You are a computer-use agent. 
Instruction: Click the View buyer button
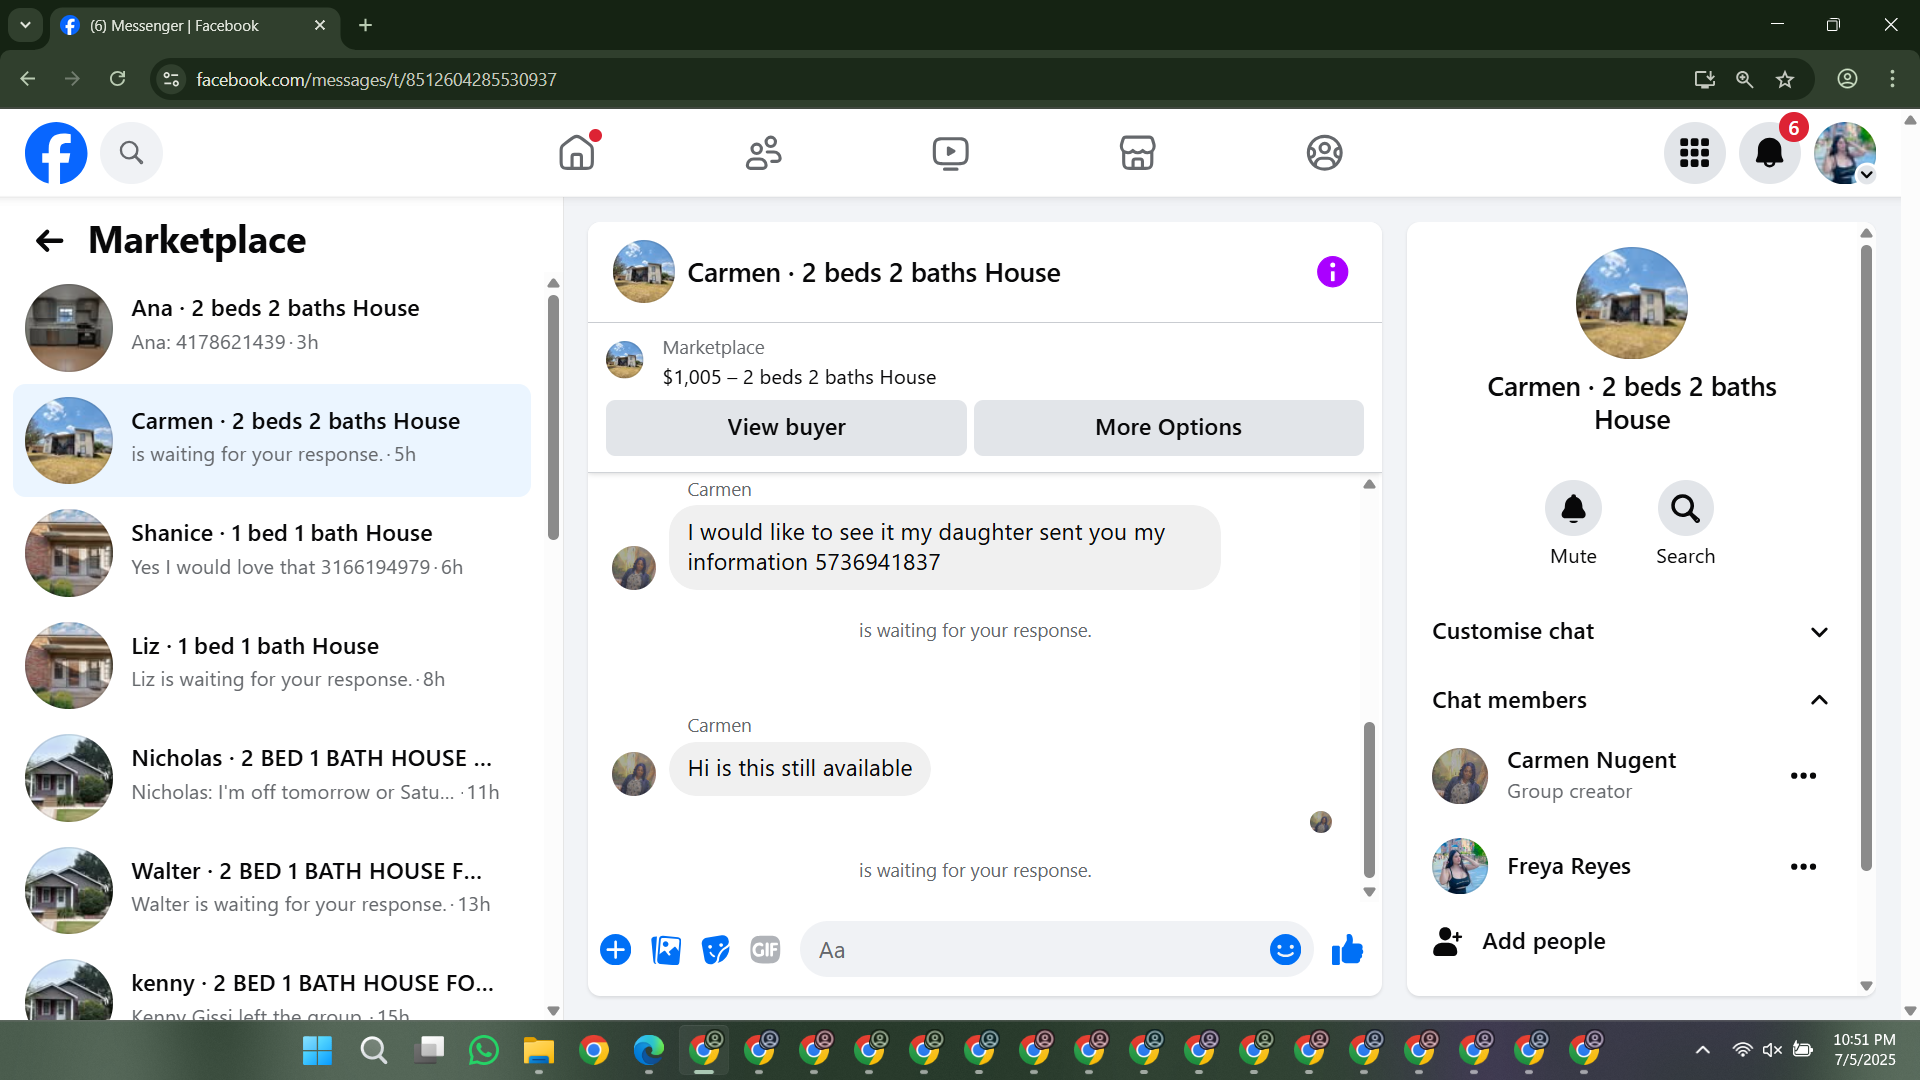pyautogui.click(x=786, y=428)
